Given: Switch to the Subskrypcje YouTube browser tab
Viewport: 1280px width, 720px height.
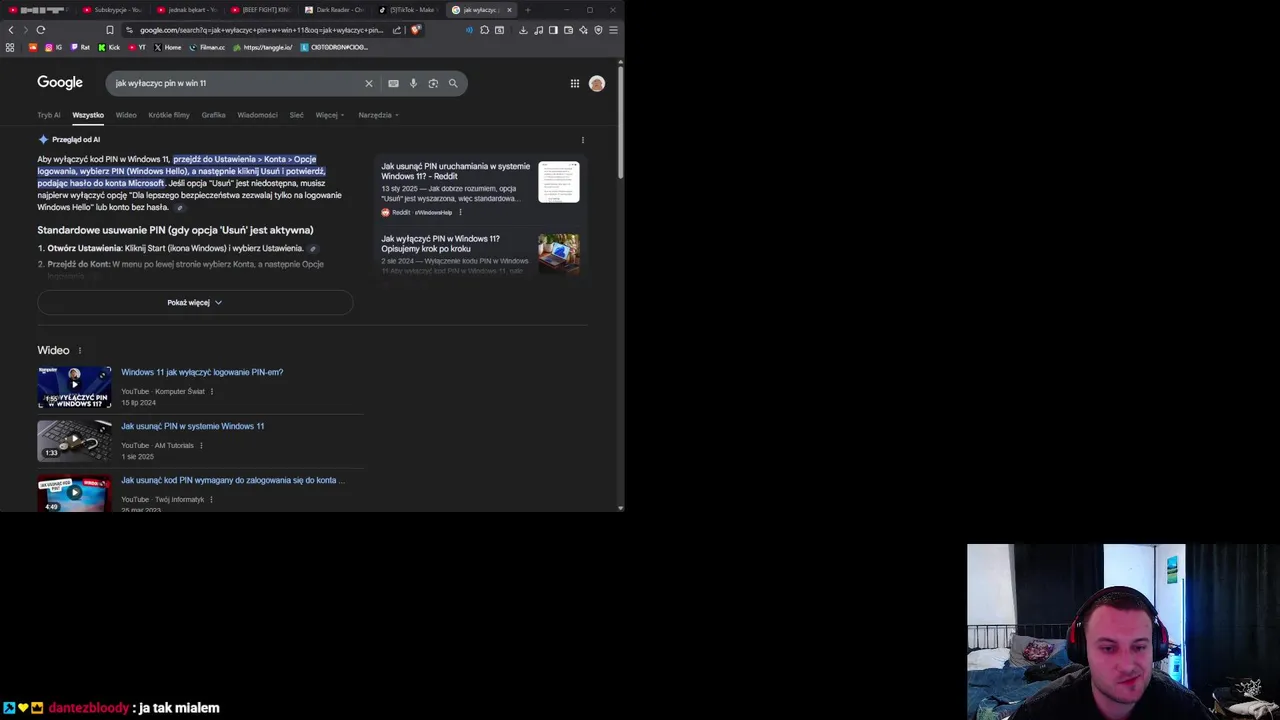Looking at the screenshot, I should (112, 10).
